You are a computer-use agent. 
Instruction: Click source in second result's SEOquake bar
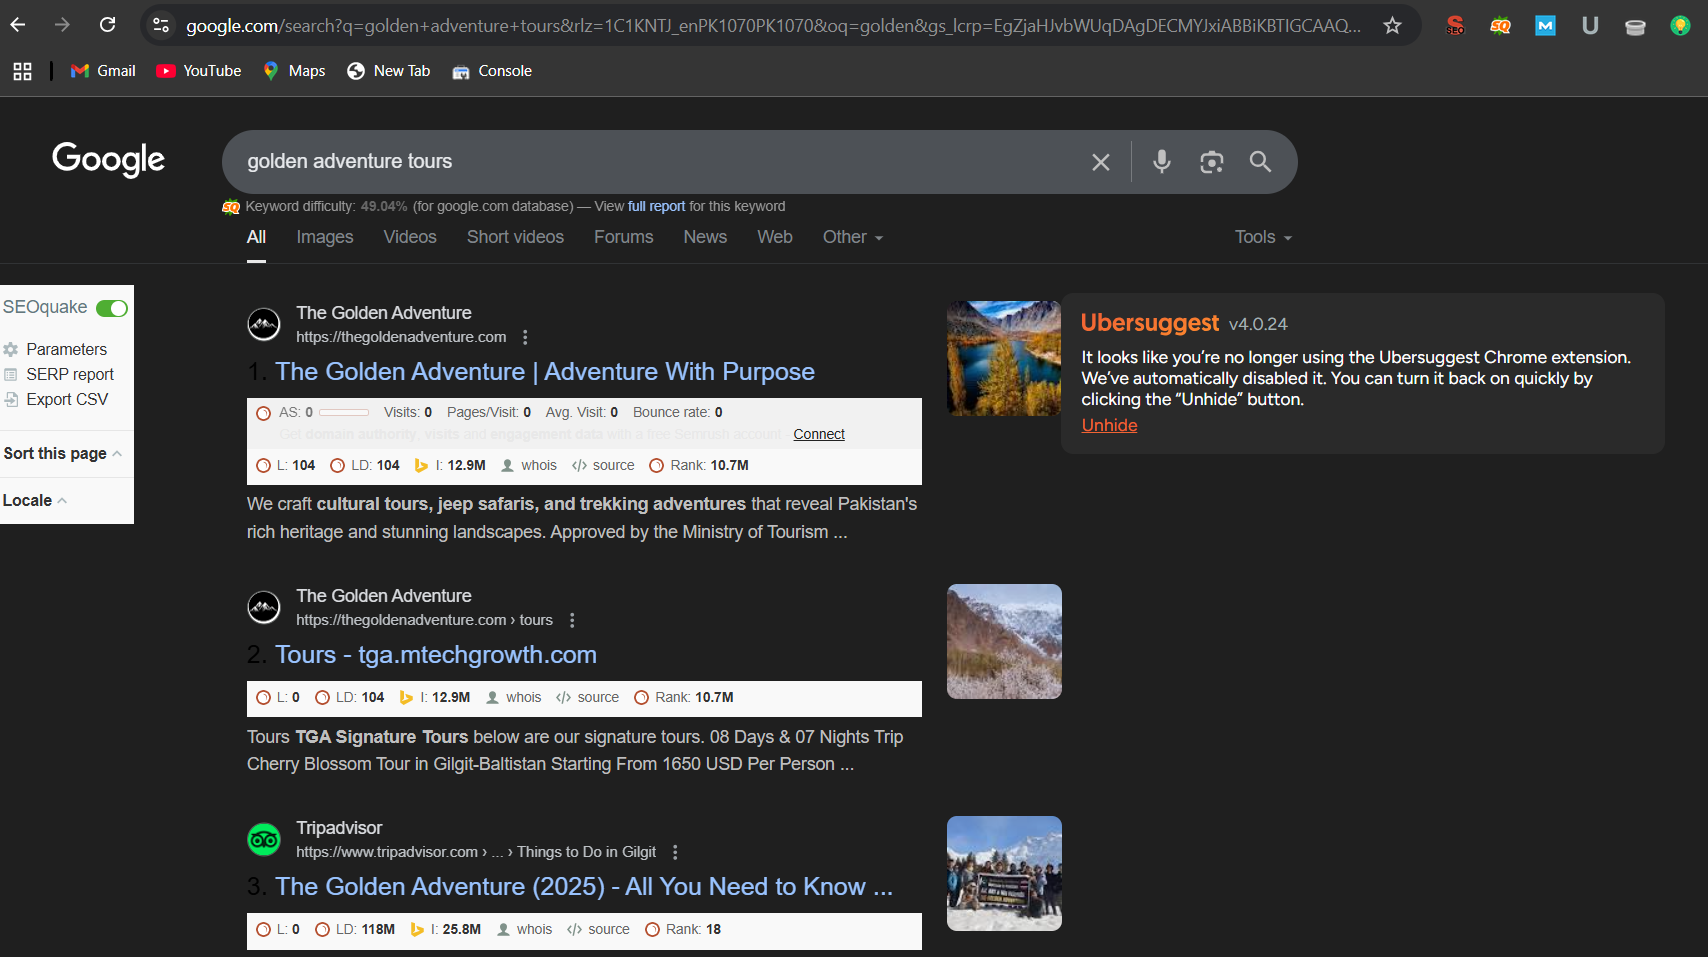[588, 697]
